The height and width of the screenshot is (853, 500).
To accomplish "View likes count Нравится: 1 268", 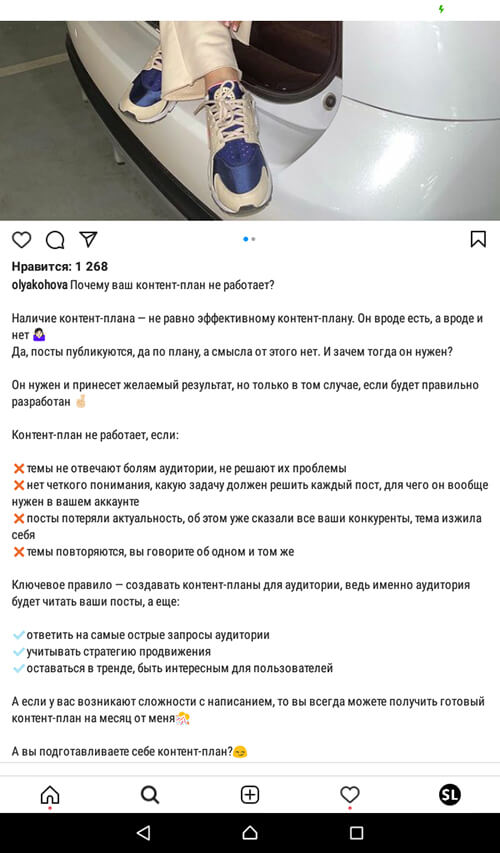I will point(60,267).
